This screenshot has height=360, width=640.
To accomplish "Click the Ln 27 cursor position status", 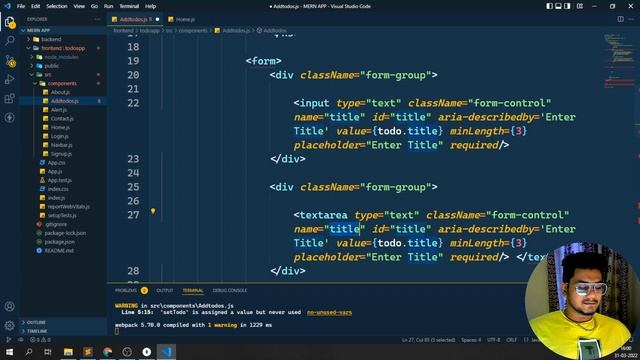I will pyautogui.click(x=428, y=340).
